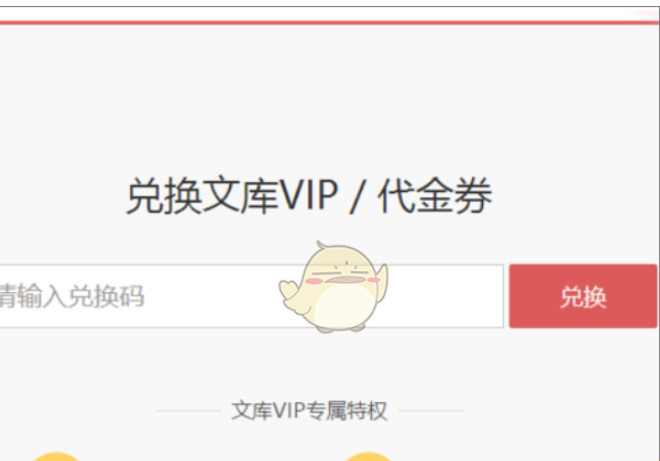660x461 pixels.
Task: Click the duck mascot's head tuft
Action: point(323,245)
